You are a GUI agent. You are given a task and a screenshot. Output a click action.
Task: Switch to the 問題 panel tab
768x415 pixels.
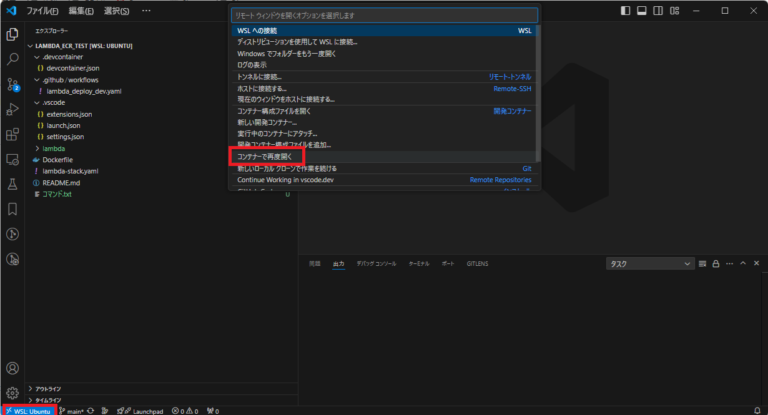[x=314, y=264]
